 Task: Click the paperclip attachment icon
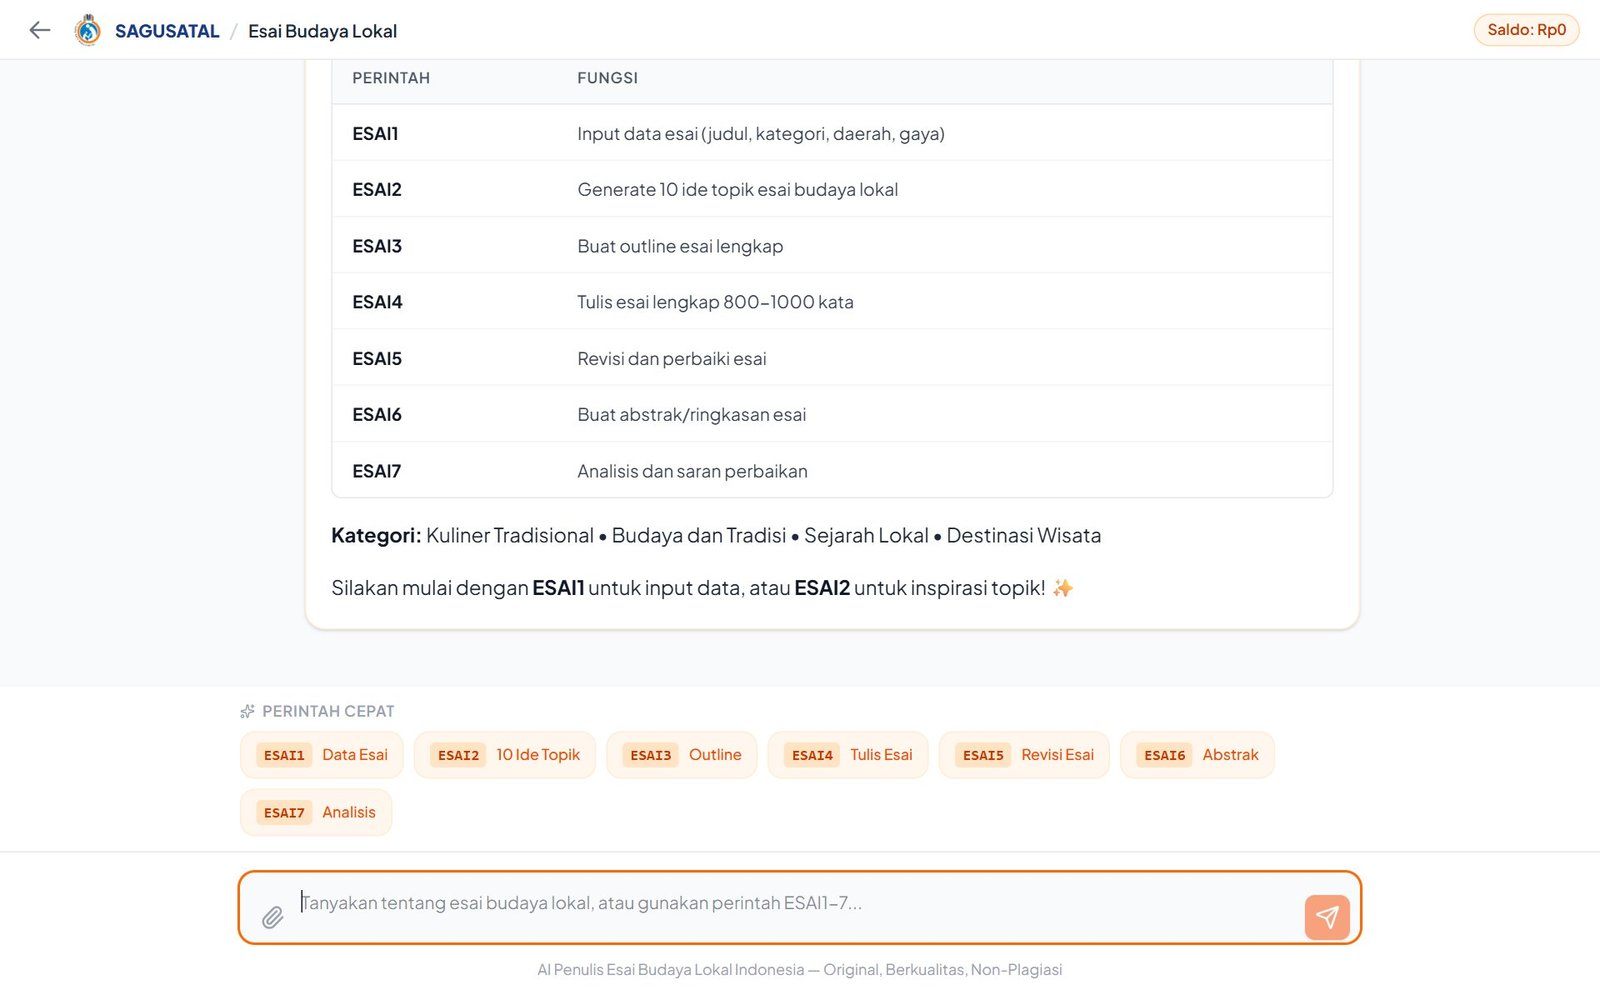tap(272, 917)
